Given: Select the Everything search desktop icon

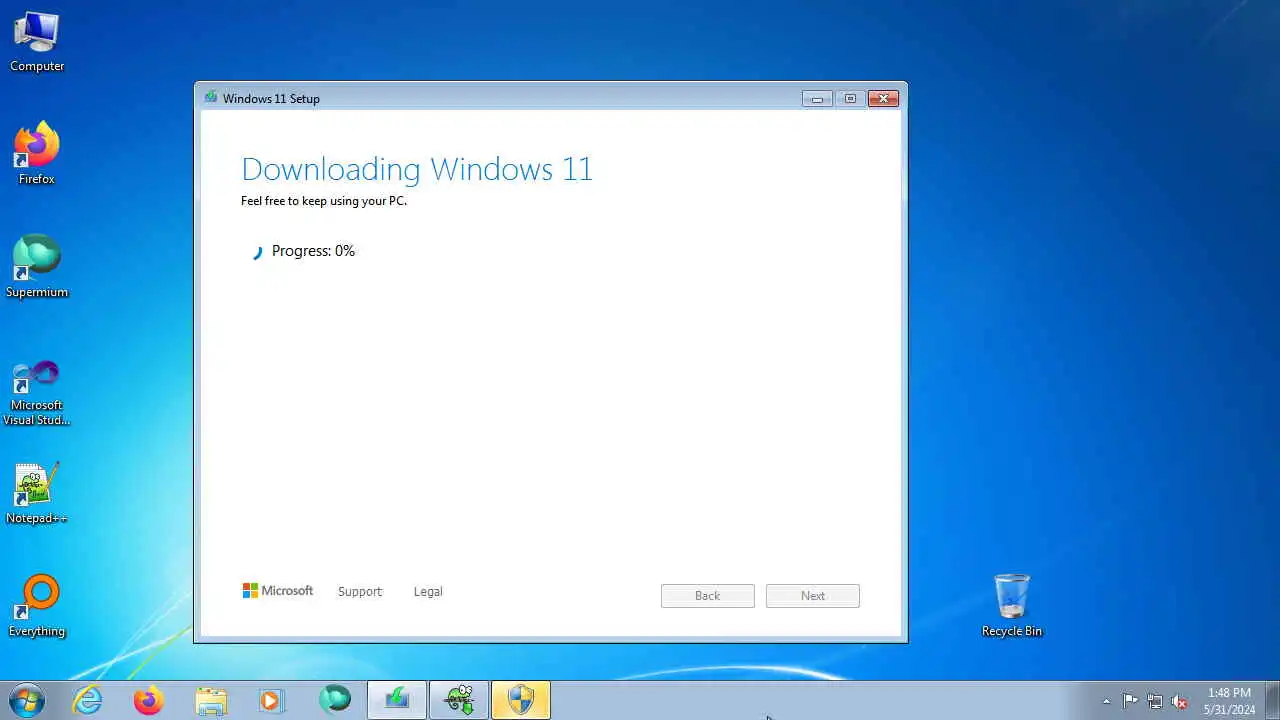Looking at the screenshot, I should point(37,606).
